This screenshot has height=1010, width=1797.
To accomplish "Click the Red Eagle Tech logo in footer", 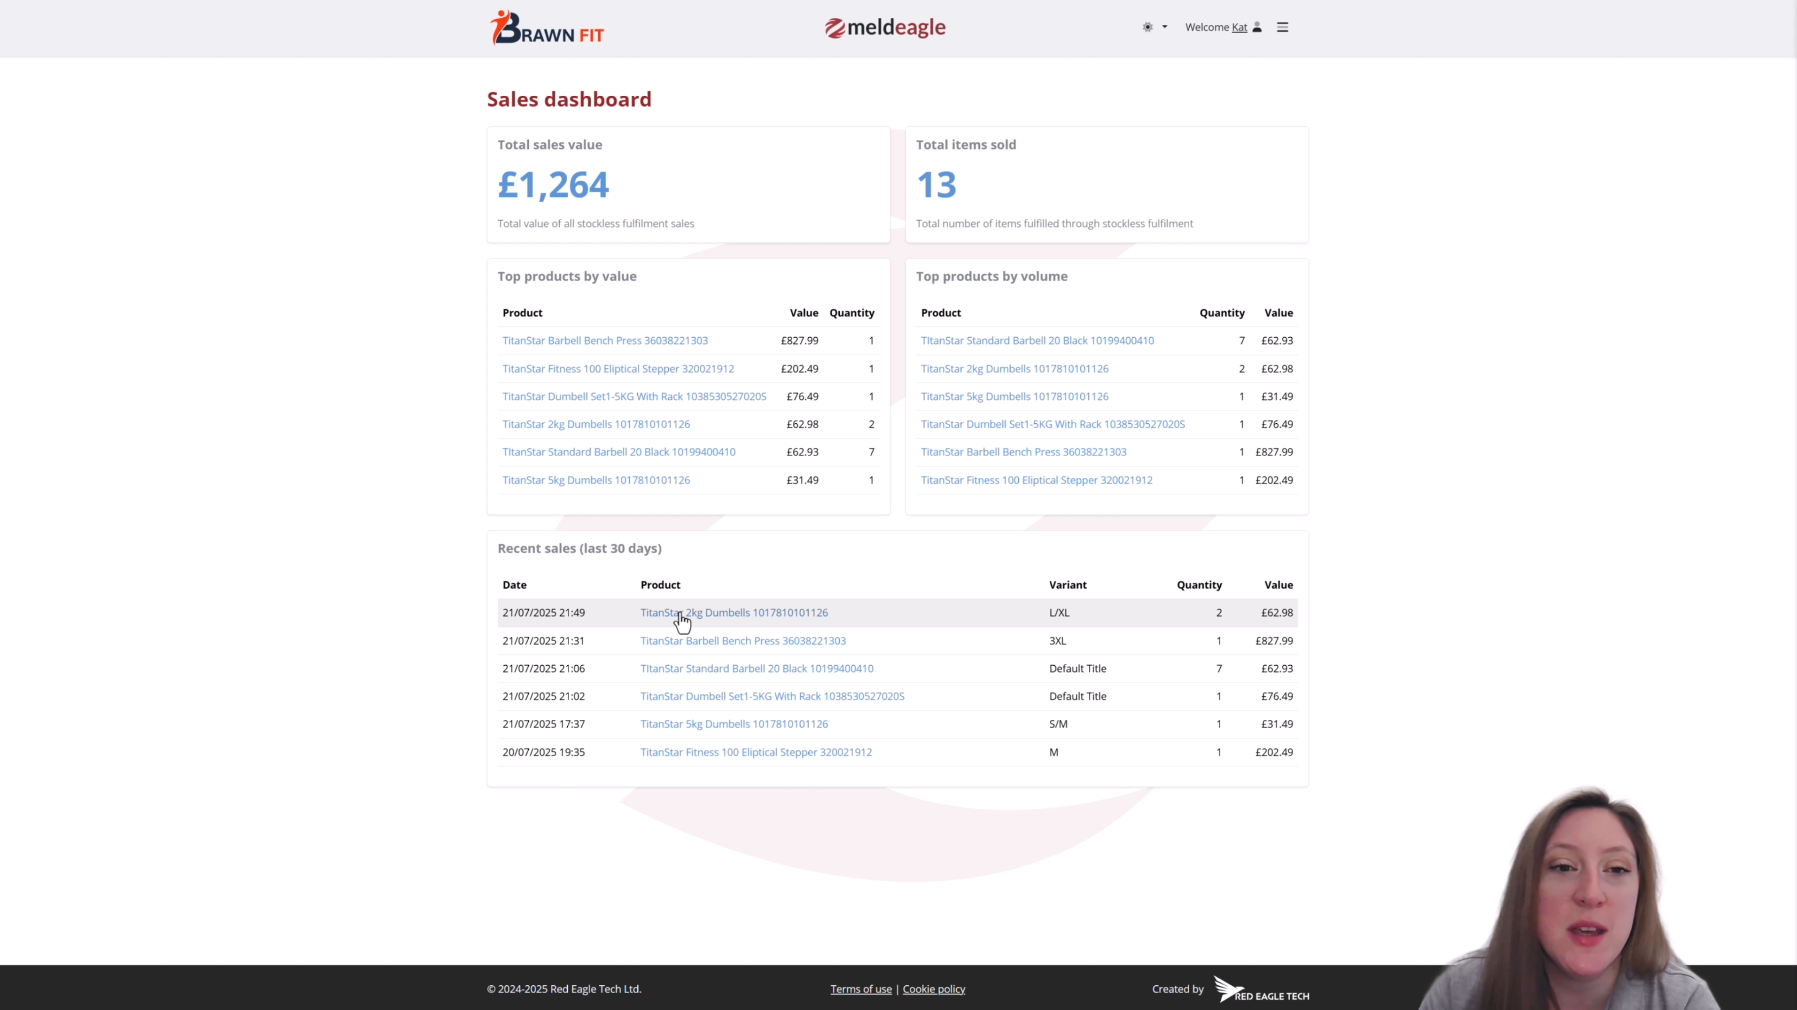I will (x=1260, y=990).
